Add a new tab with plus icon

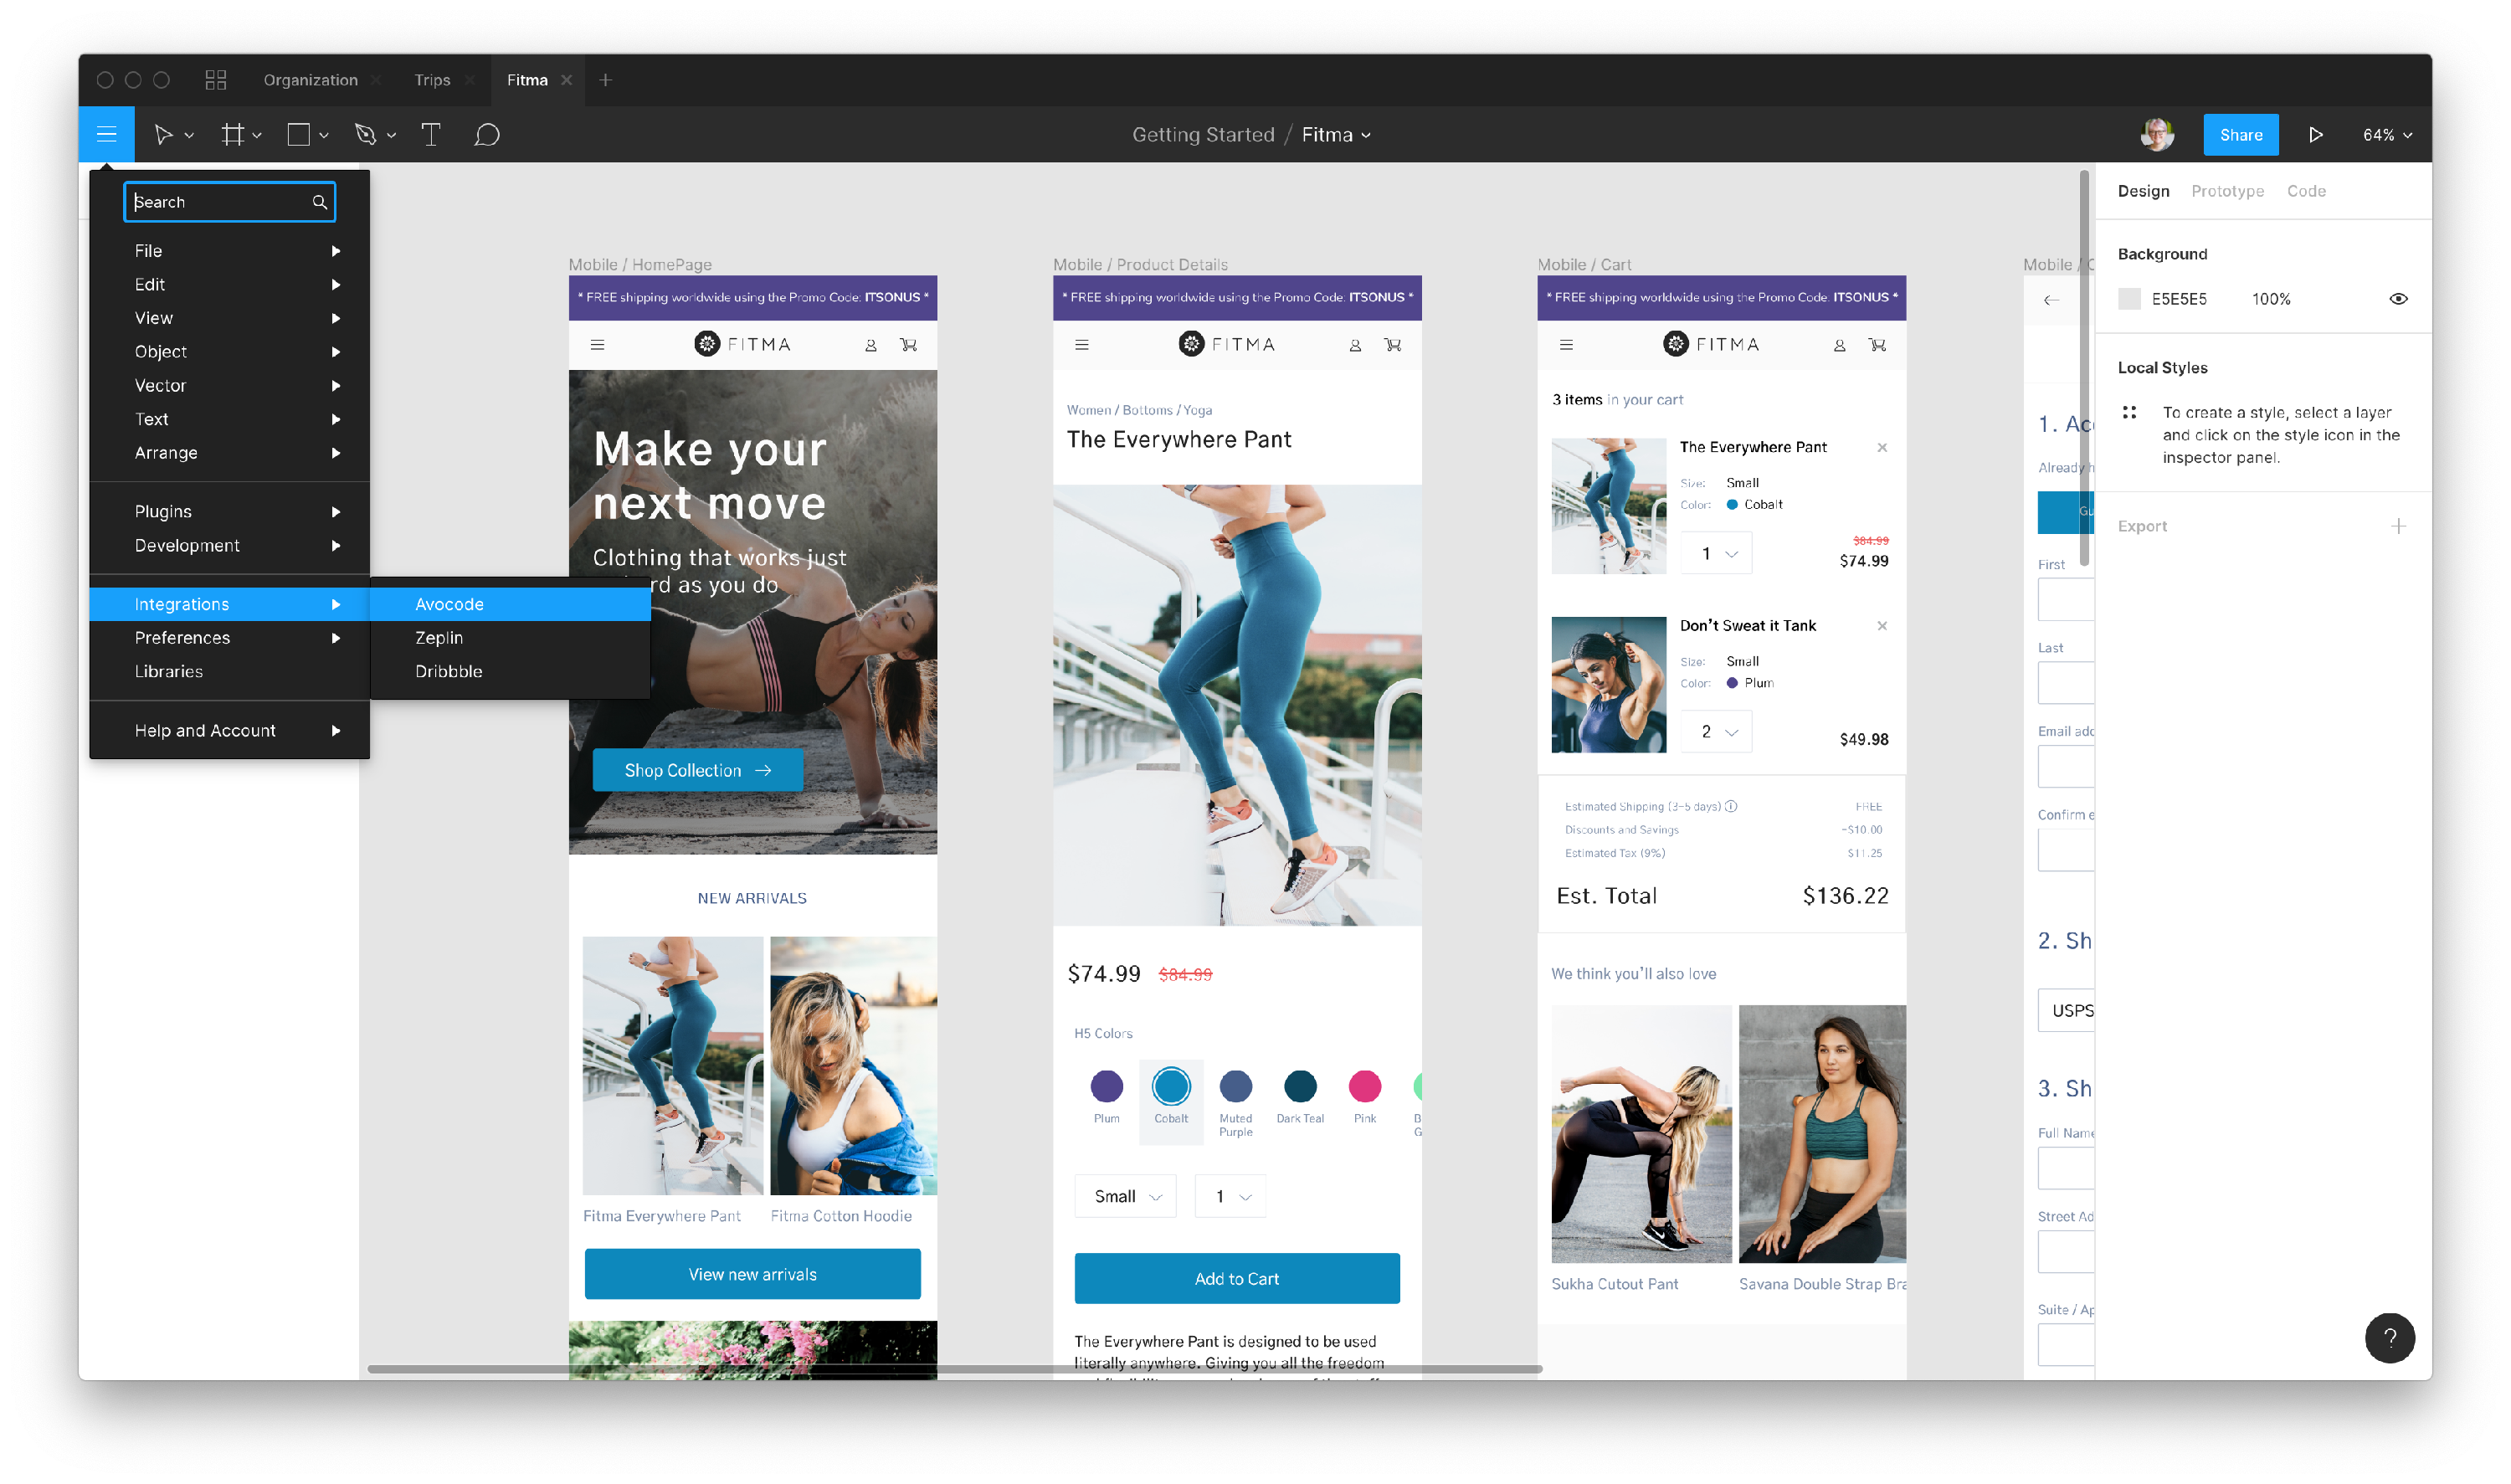(605, 79)
